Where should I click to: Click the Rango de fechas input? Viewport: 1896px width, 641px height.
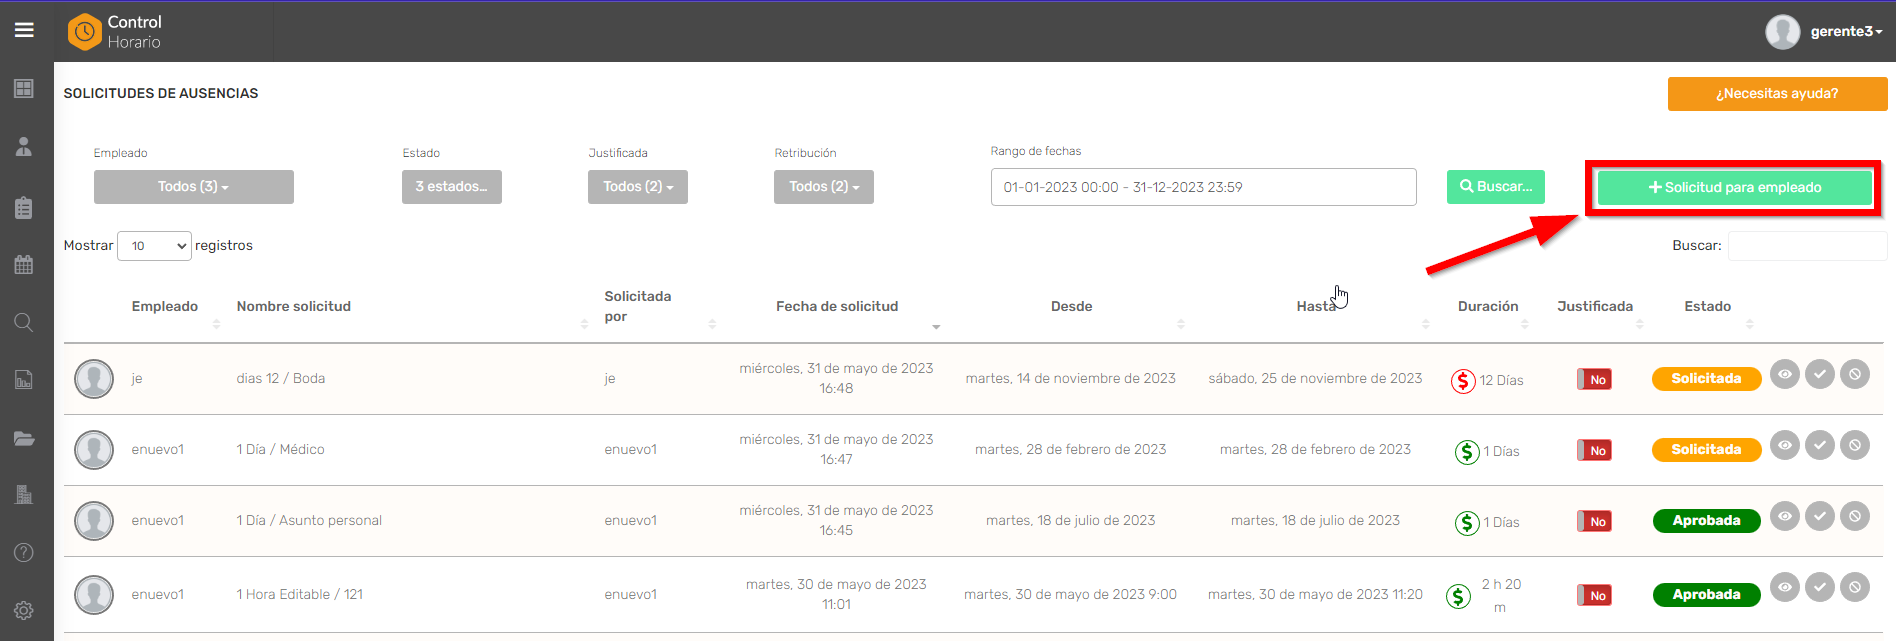[x=1204, y=187]
